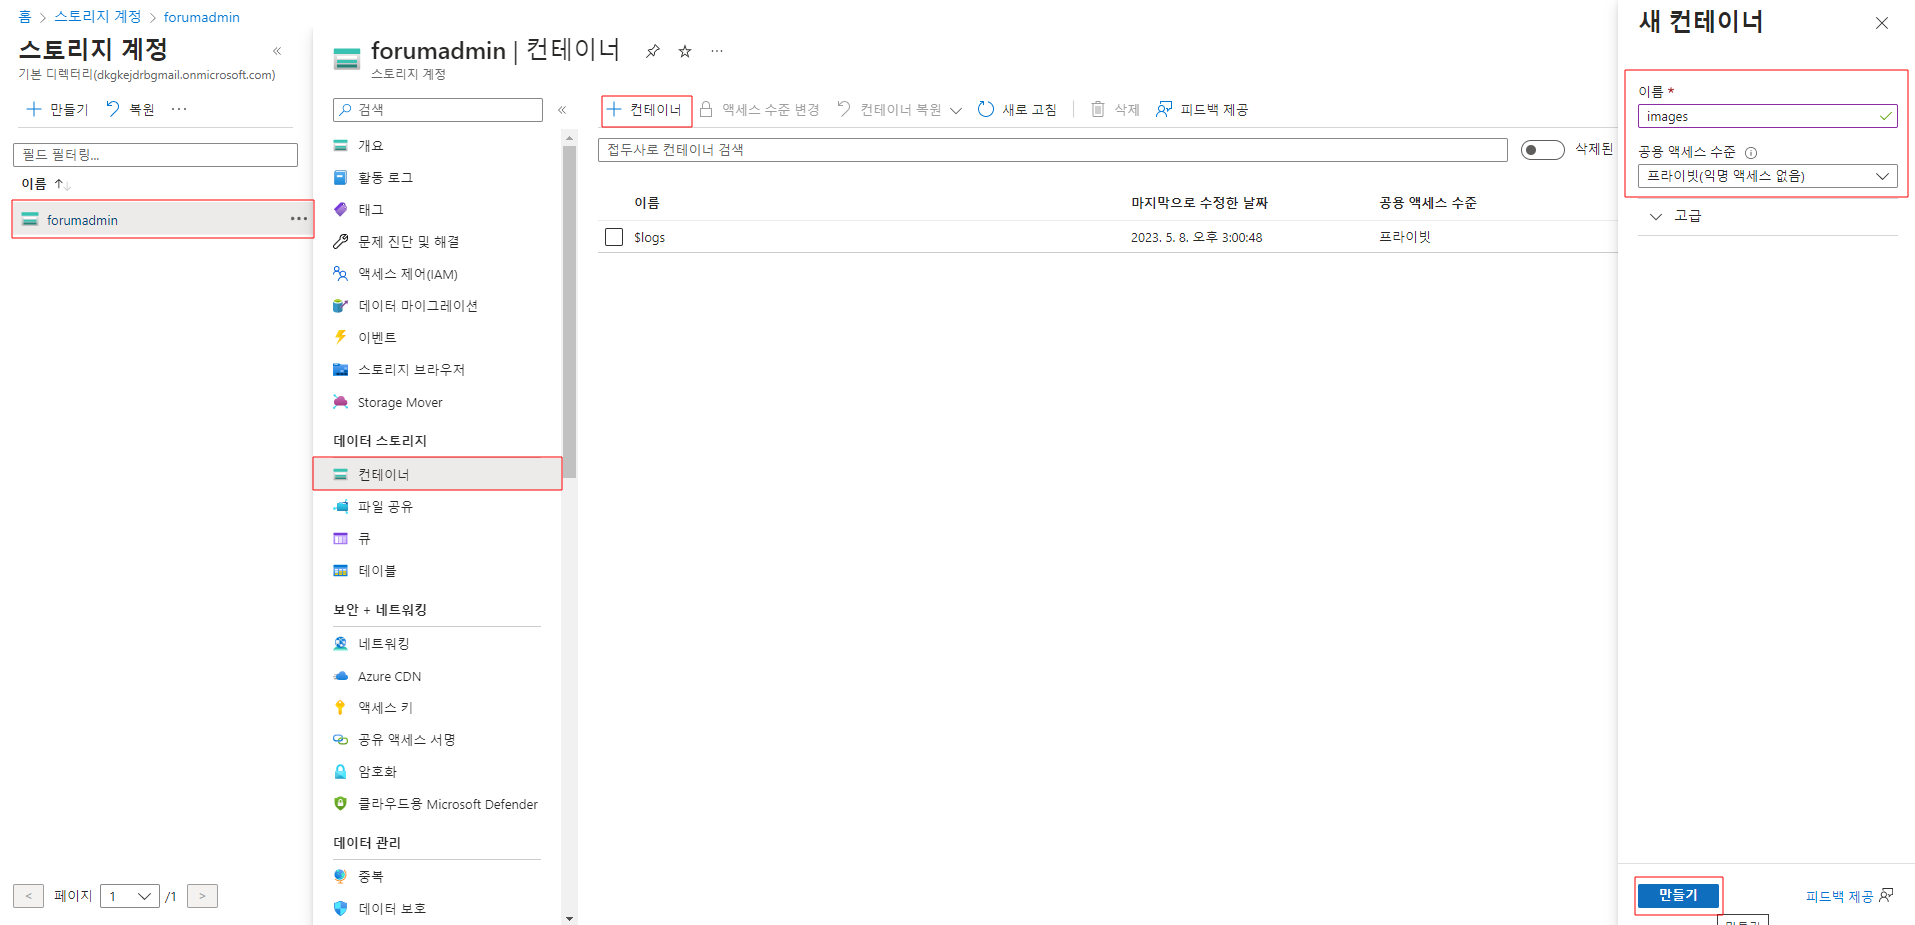Image resolution: width=1915 pixels, height=925 pixels.
Task: Open the 컨테이너 복원 dropdown
Action: pos(955,110)
